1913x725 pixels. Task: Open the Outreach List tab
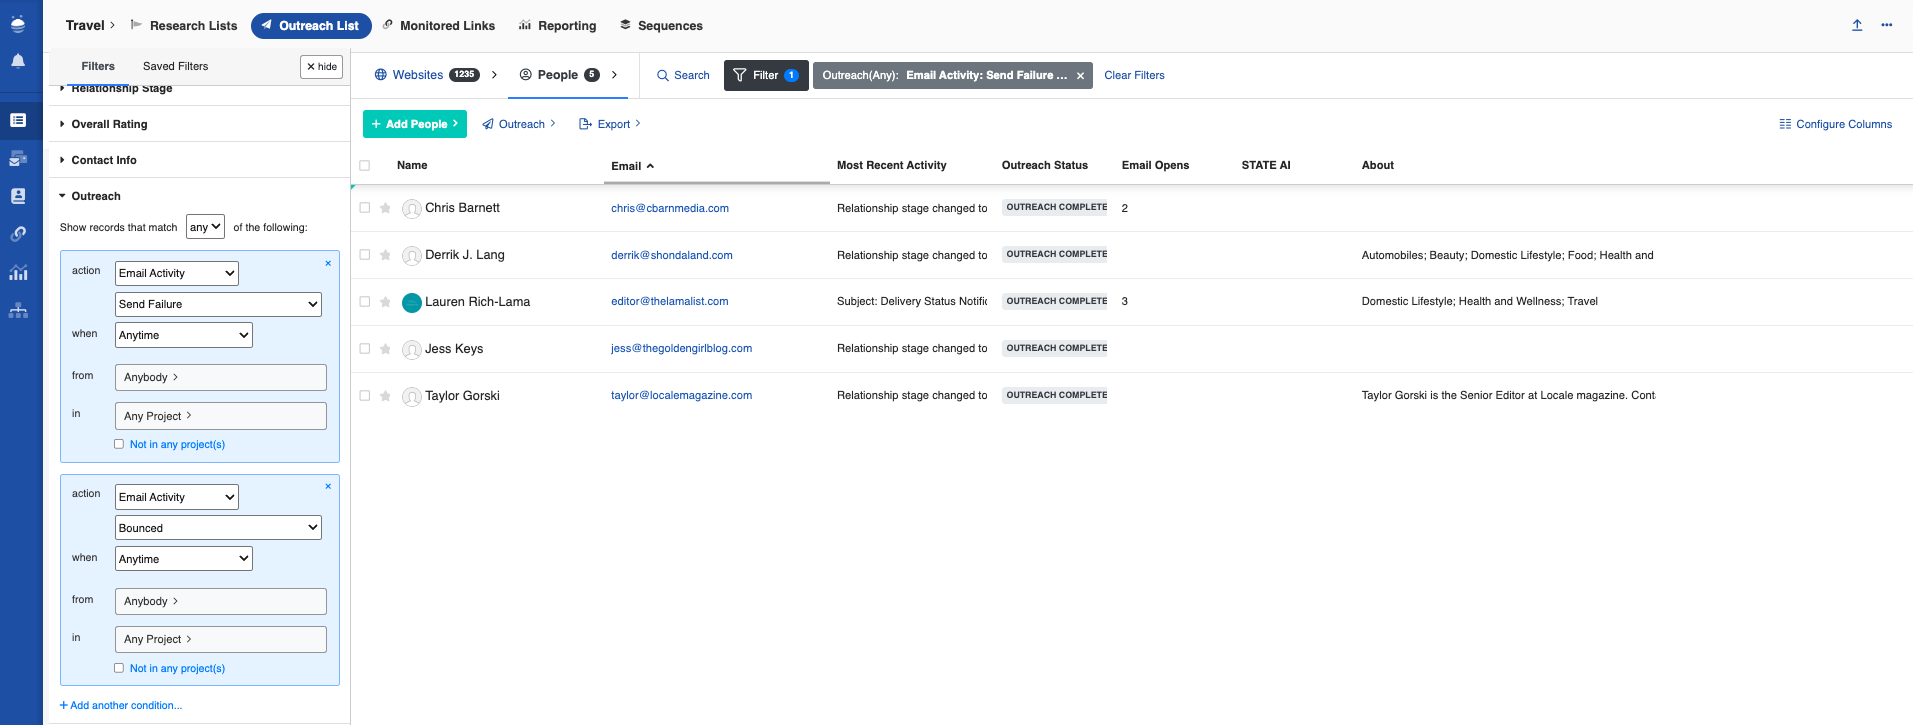(x=311, y=26)
